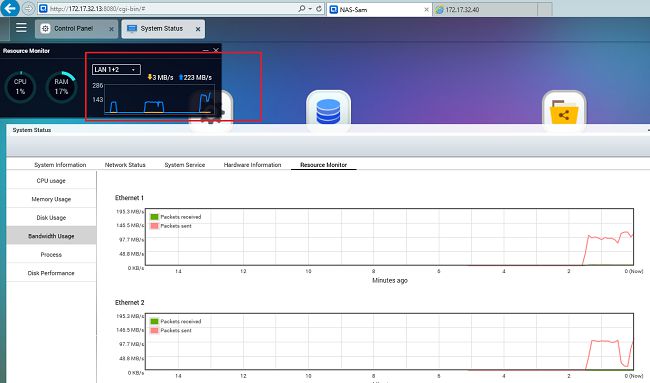Refresh the page with the reload icon
The width and height of the screenshot is (650, 383).
[319, 8]
